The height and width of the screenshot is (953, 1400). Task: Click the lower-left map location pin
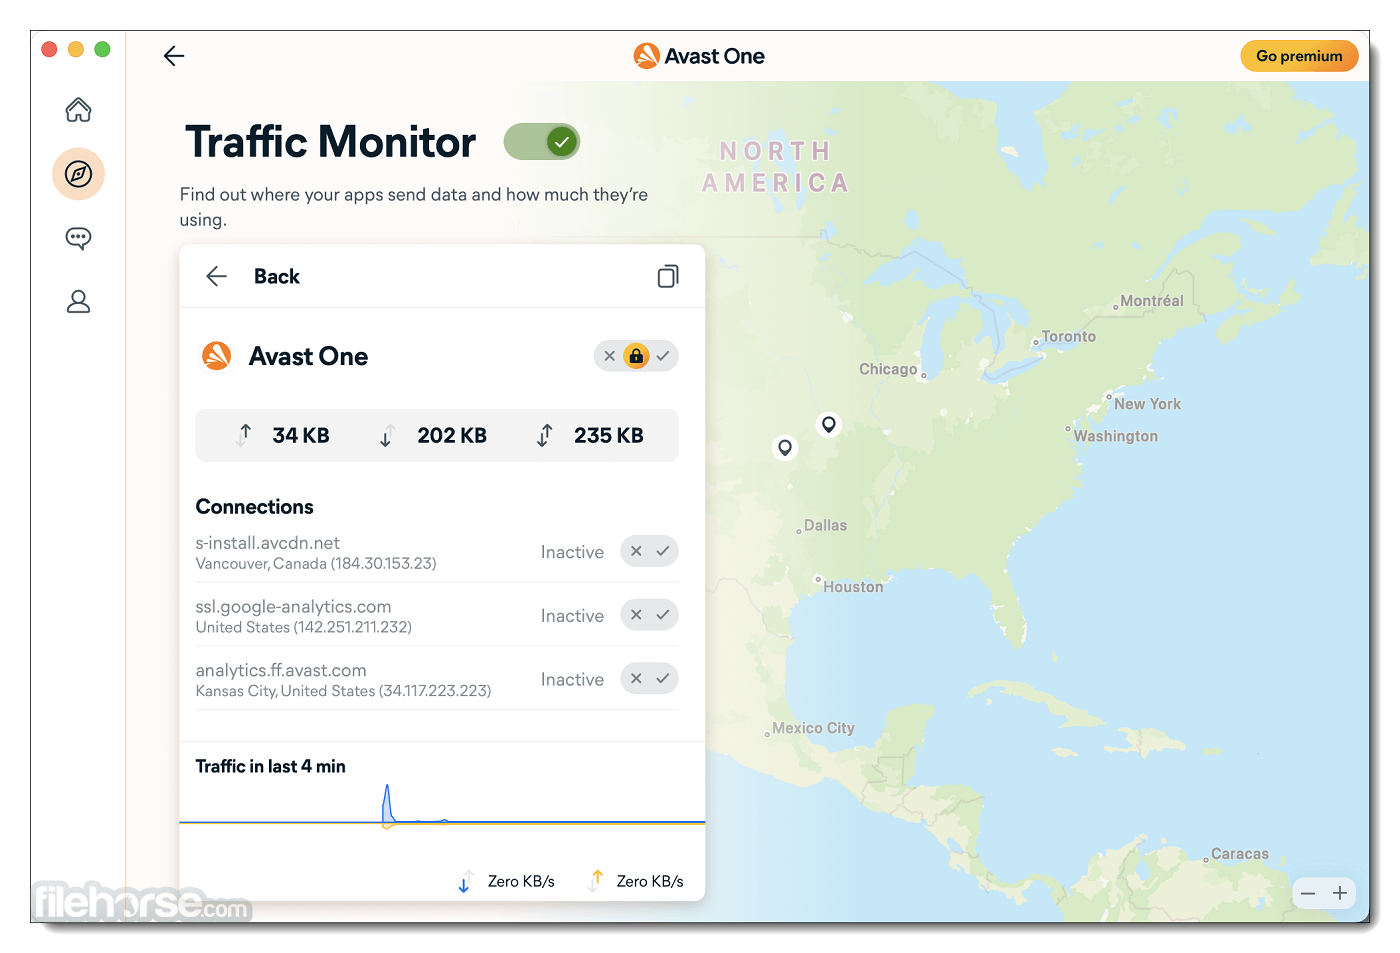pyautogui.click(x=785, y=448)
